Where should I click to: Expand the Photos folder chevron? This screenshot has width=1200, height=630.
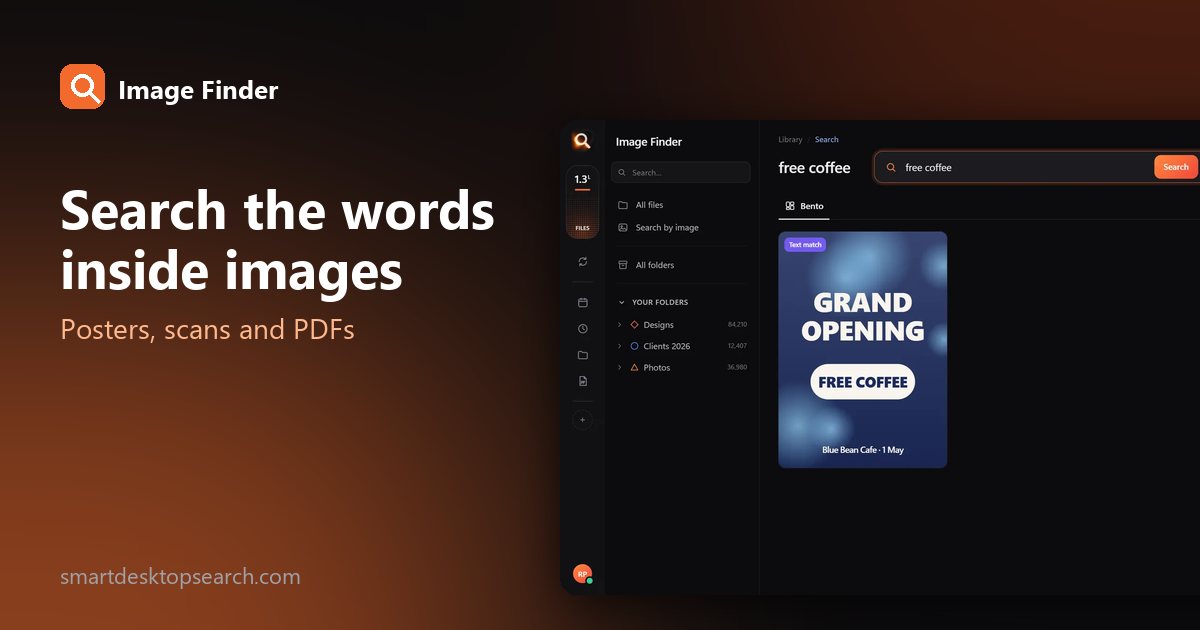pyautogui.click(x=620, y=368)
